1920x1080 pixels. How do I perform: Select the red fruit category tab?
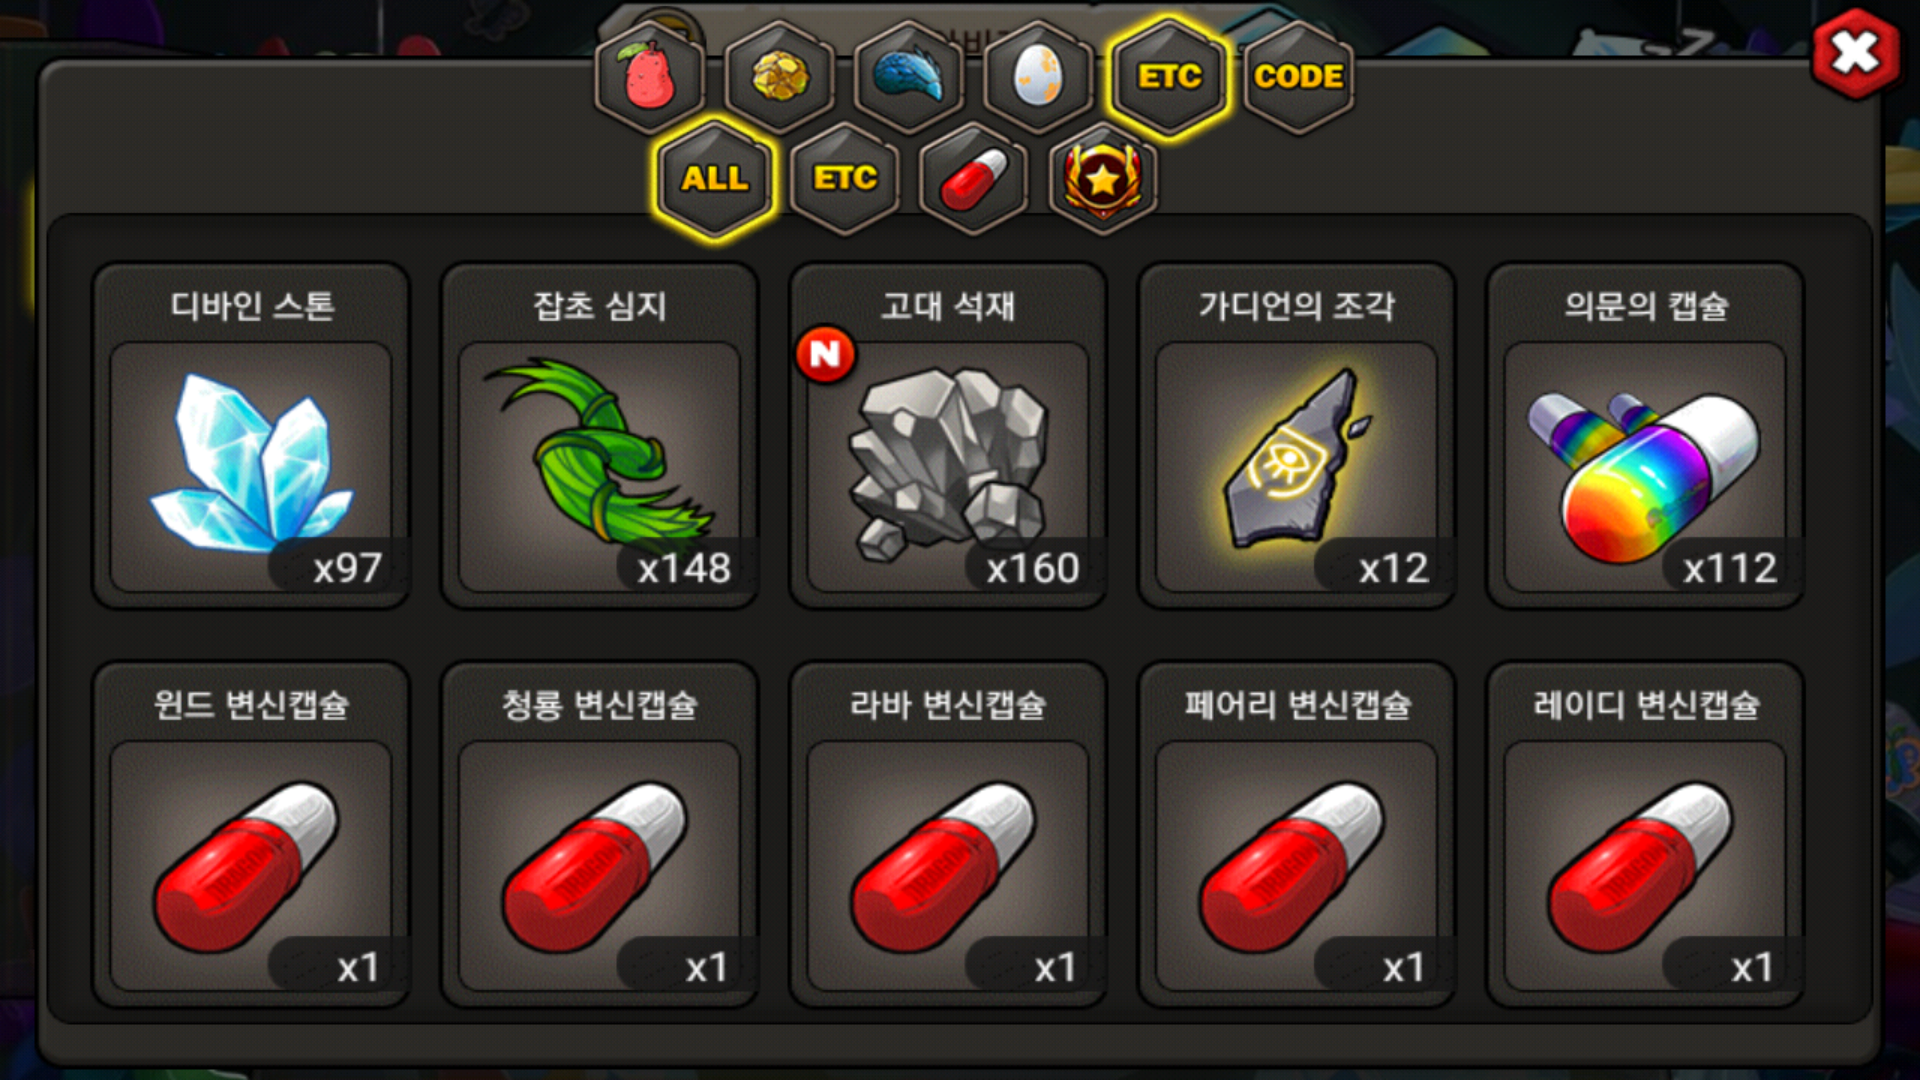650,77
